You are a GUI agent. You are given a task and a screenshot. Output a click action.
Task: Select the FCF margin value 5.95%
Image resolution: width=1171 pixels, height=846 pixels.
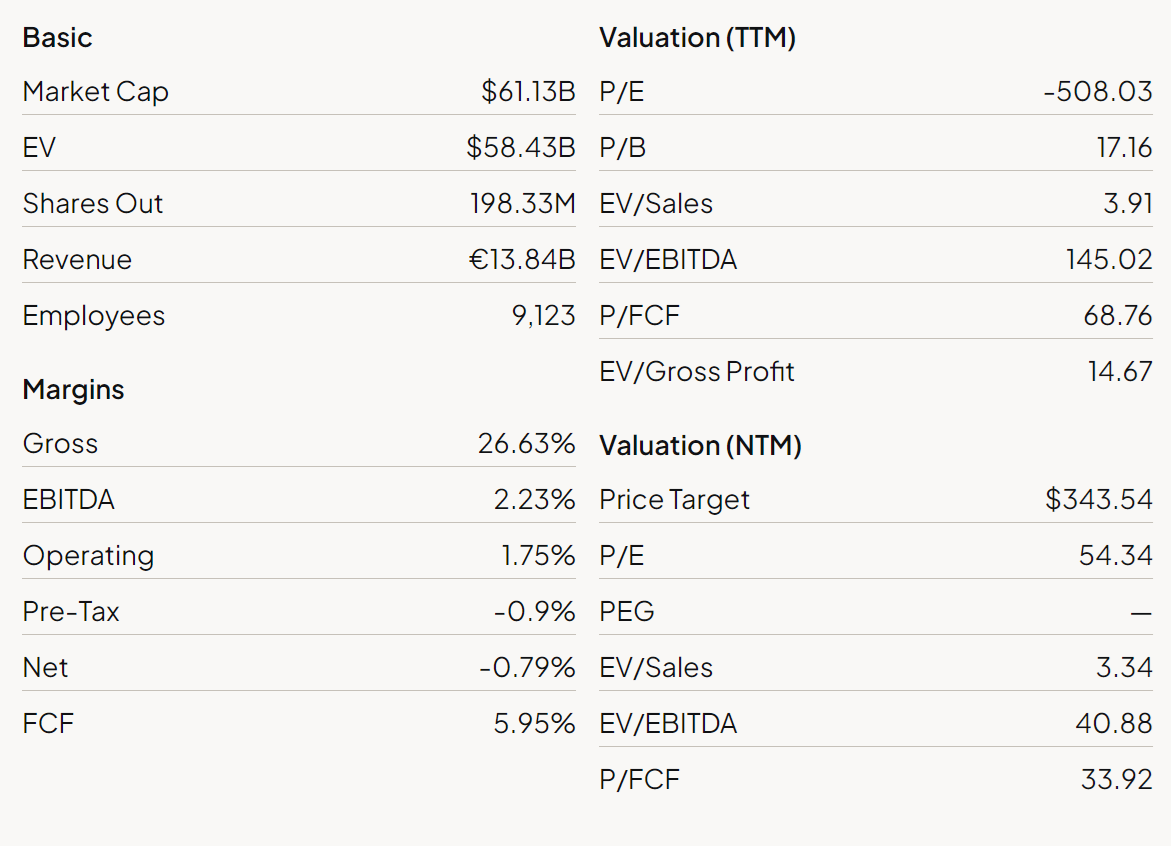534,724
